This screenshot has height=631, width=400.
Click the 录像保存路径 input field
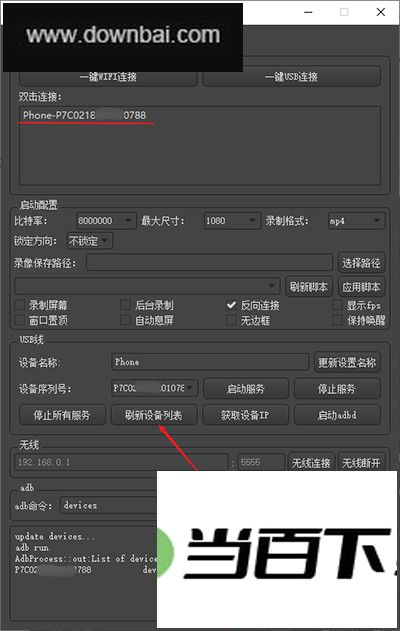209,263
